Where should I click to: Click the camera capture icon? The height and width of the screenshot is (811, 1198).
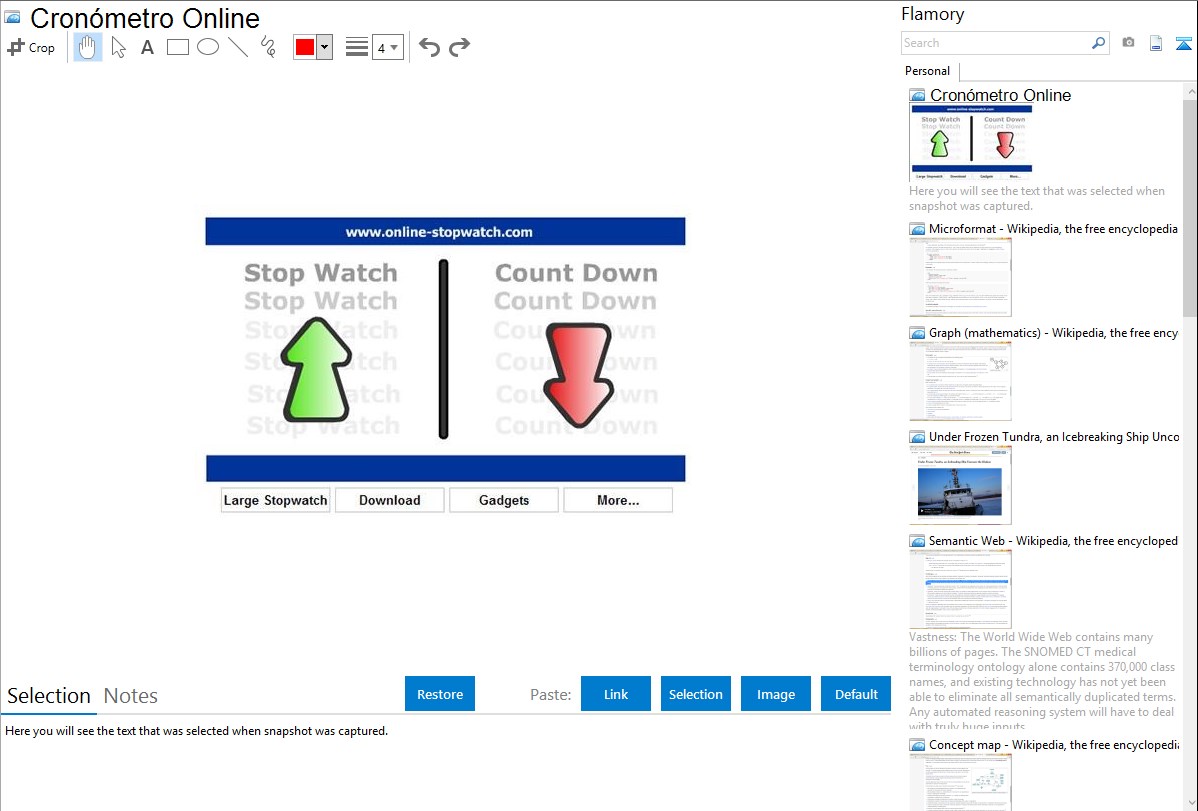pyautogui.click(x=1128, y=43)
